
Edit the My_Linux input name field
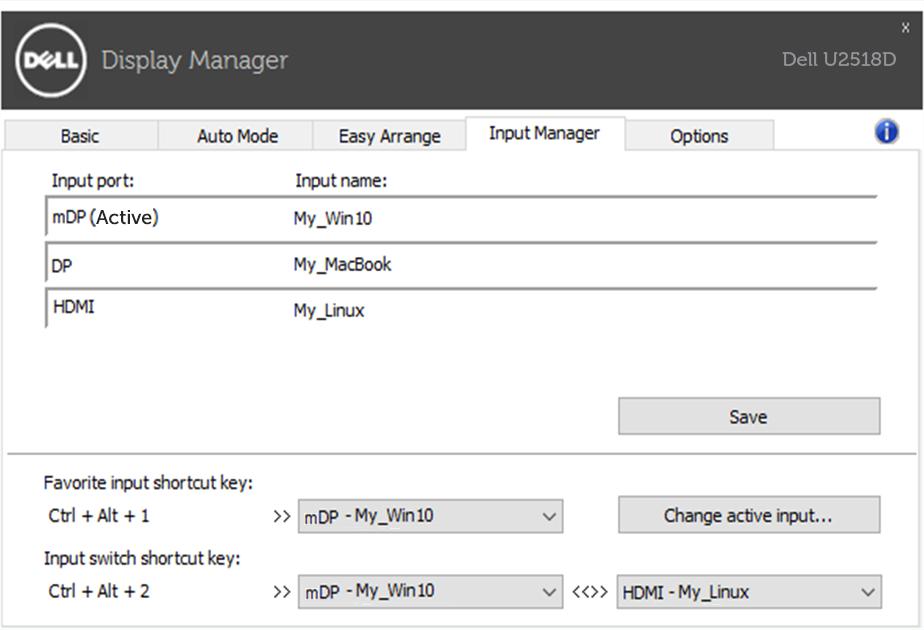point(329,310)
